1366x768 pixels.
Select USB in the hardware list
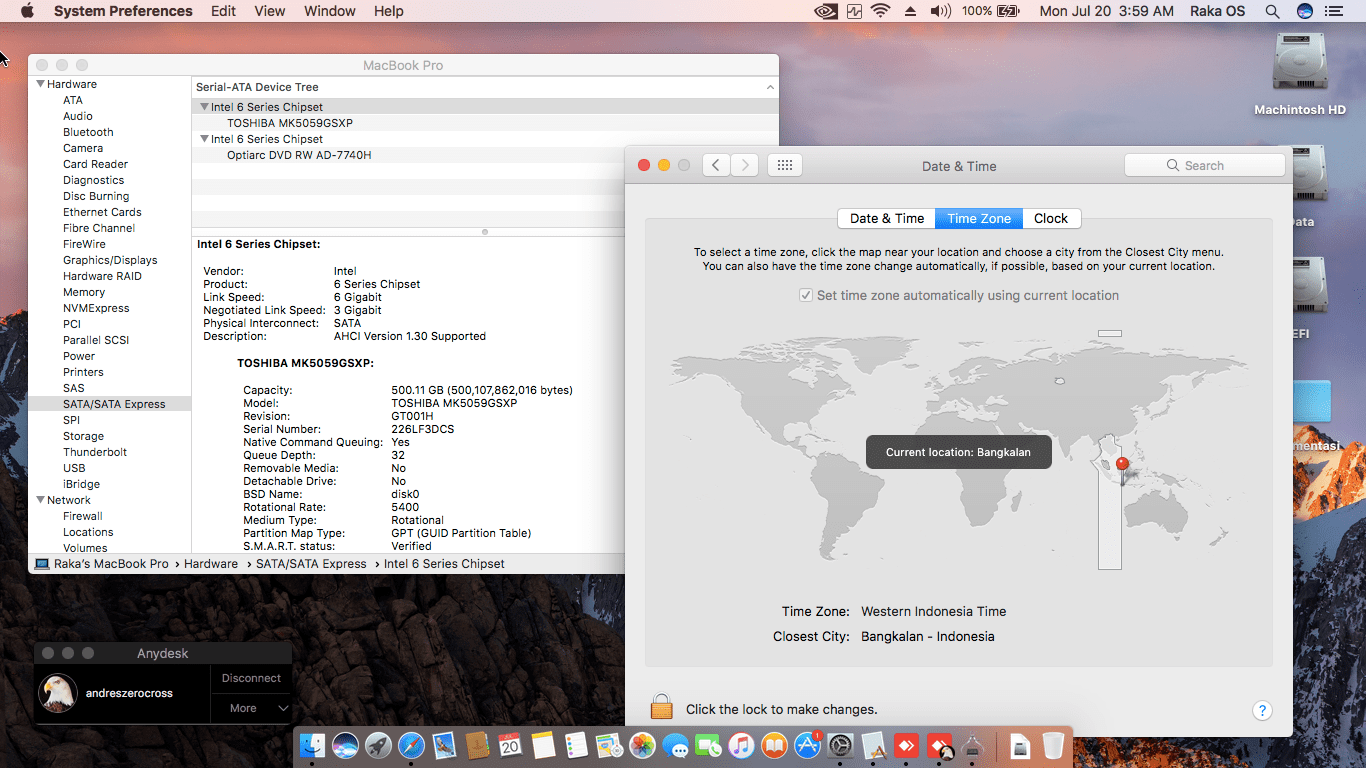coord(74,468)
